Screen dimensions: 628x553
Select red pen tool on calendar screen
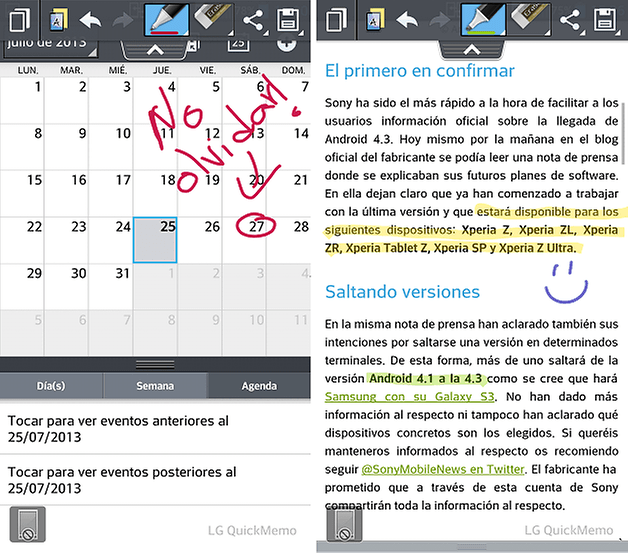point(166,20)
